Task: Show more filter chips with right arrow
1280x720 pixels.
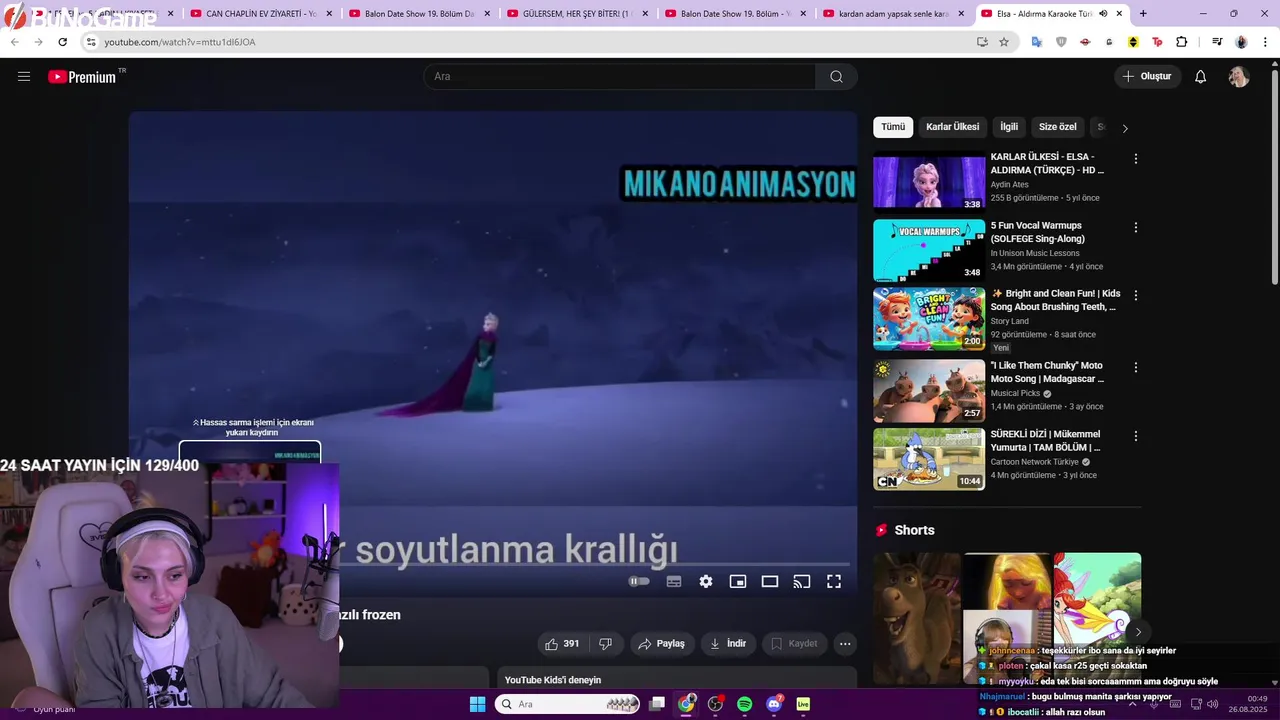Action: coord(1125,128)
